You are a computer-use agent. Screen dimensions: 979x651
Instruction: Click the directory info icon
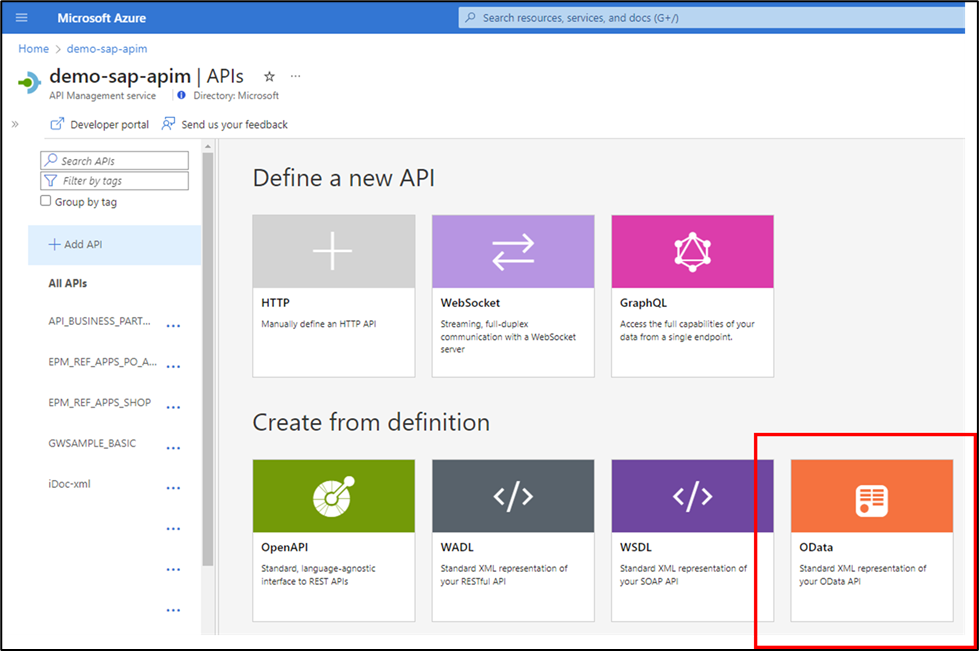[181, 95]
